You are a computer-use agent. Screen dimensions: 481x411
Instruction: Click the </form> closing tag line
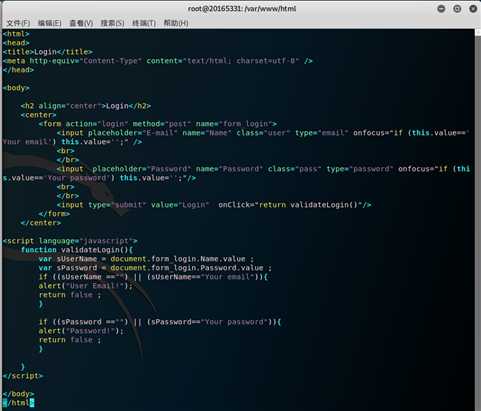[x=54, y=214]
